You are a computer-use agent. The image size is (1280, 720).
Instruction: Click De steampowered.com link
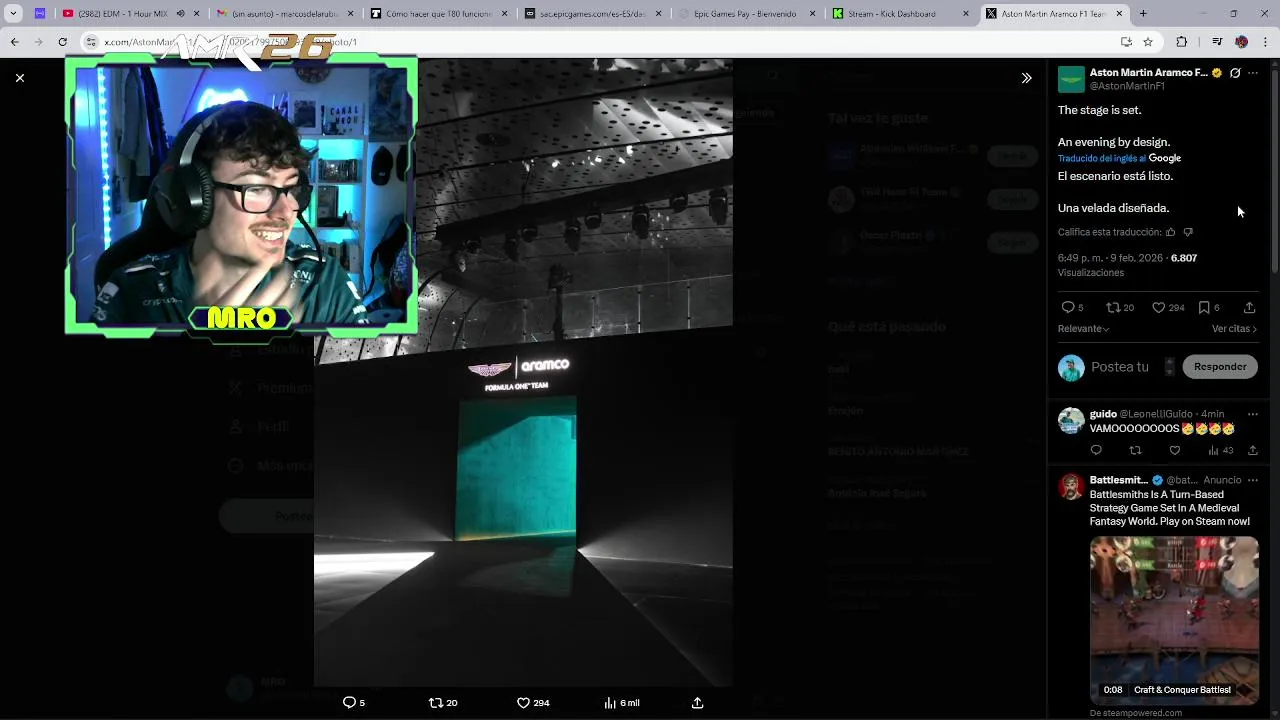pos(1136,713)
